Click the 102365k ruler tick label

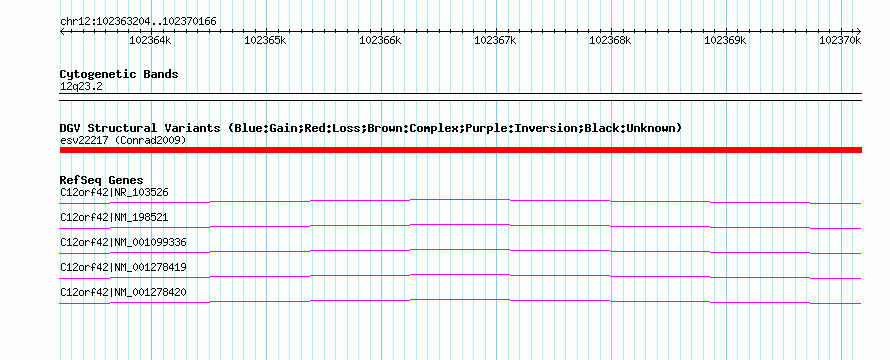click(265, 40)
